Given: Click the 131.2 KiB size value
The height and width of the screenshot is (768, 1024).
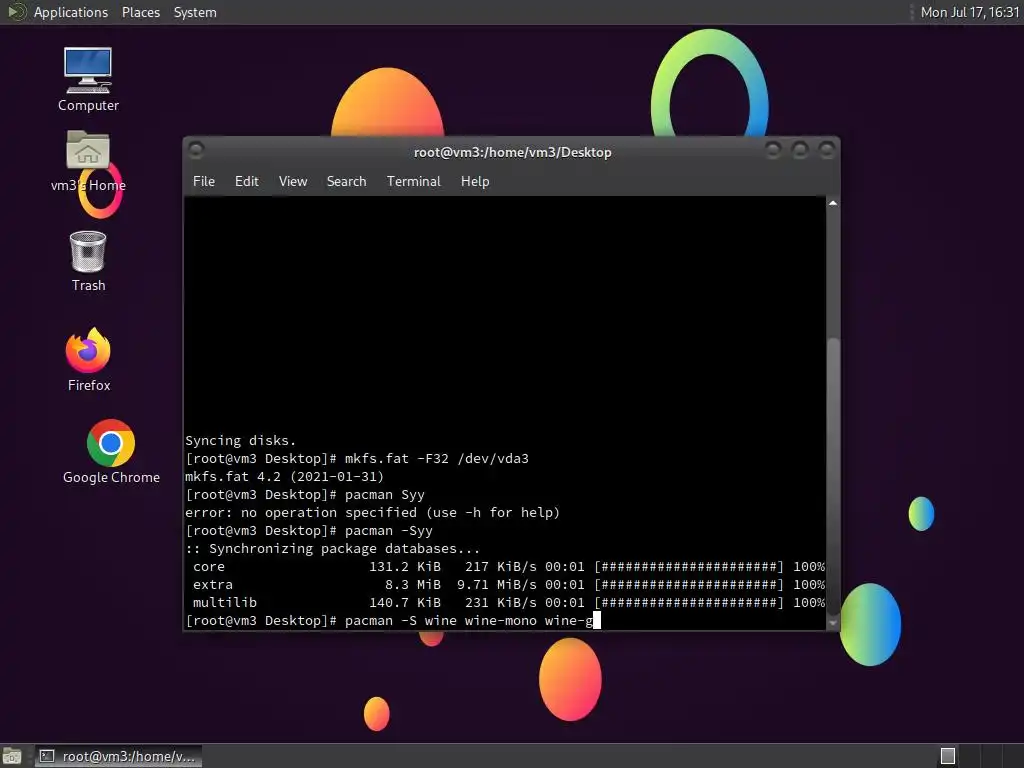Looking at the screenshot, I should click(405, 567).
